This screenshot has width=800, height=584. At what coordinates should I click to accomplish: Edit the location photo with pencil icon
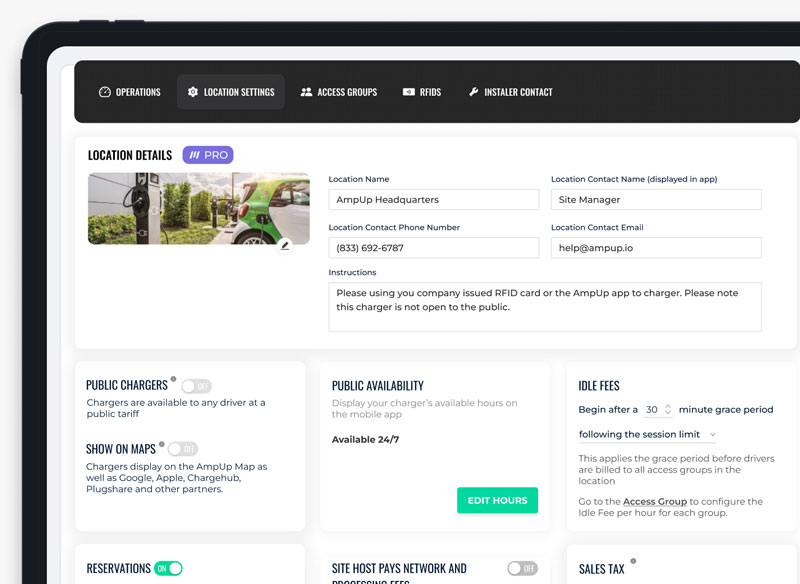tap(285, 246)
